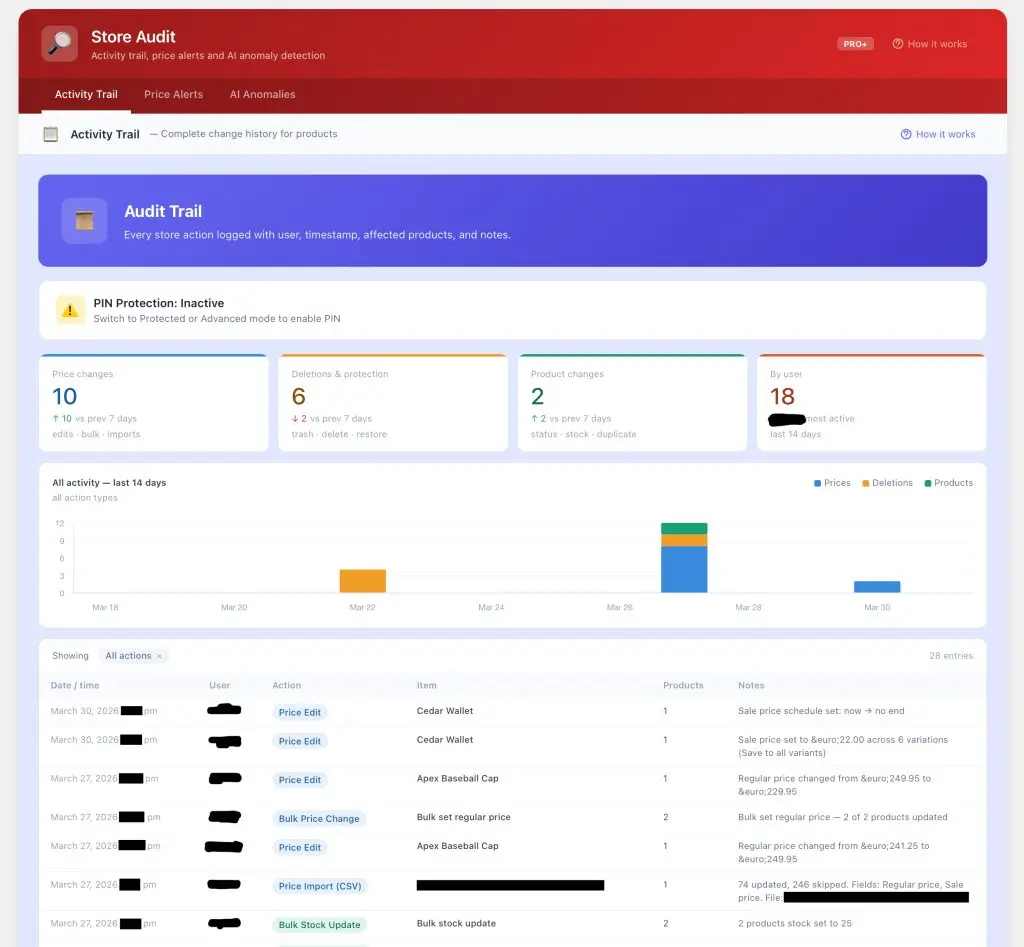
Task: Toggle Products series in chart legend
Action: [x=948, y=483]
